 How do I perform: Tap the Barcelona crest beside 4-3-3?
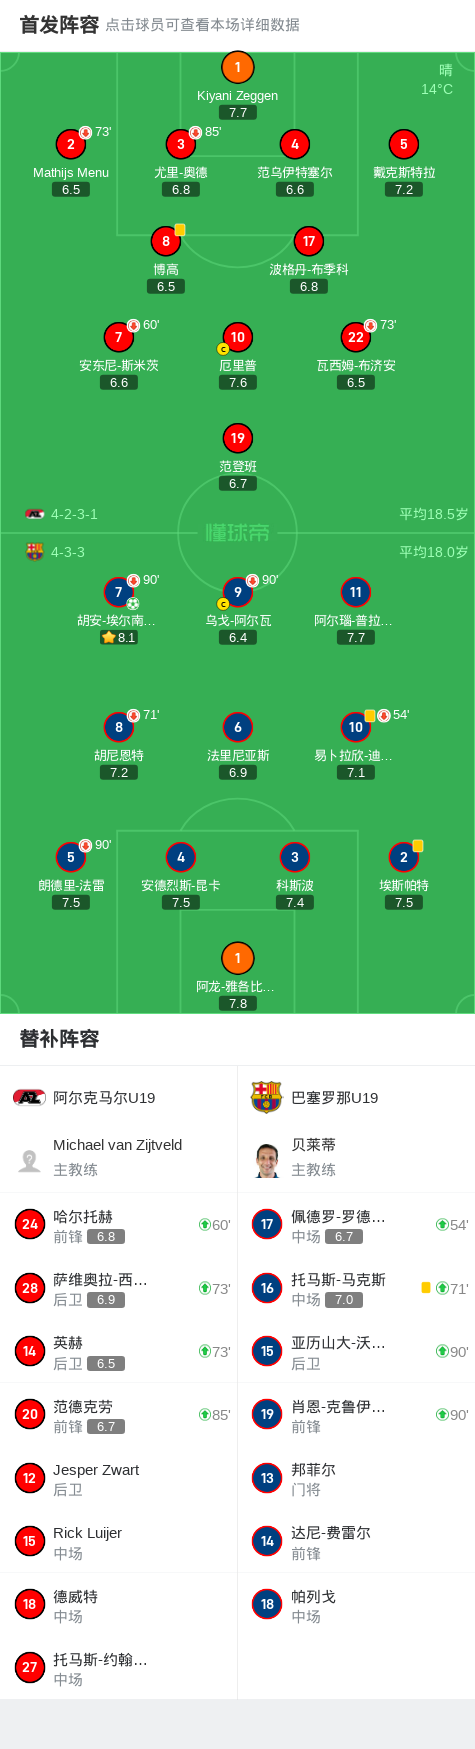pos(35,551)
